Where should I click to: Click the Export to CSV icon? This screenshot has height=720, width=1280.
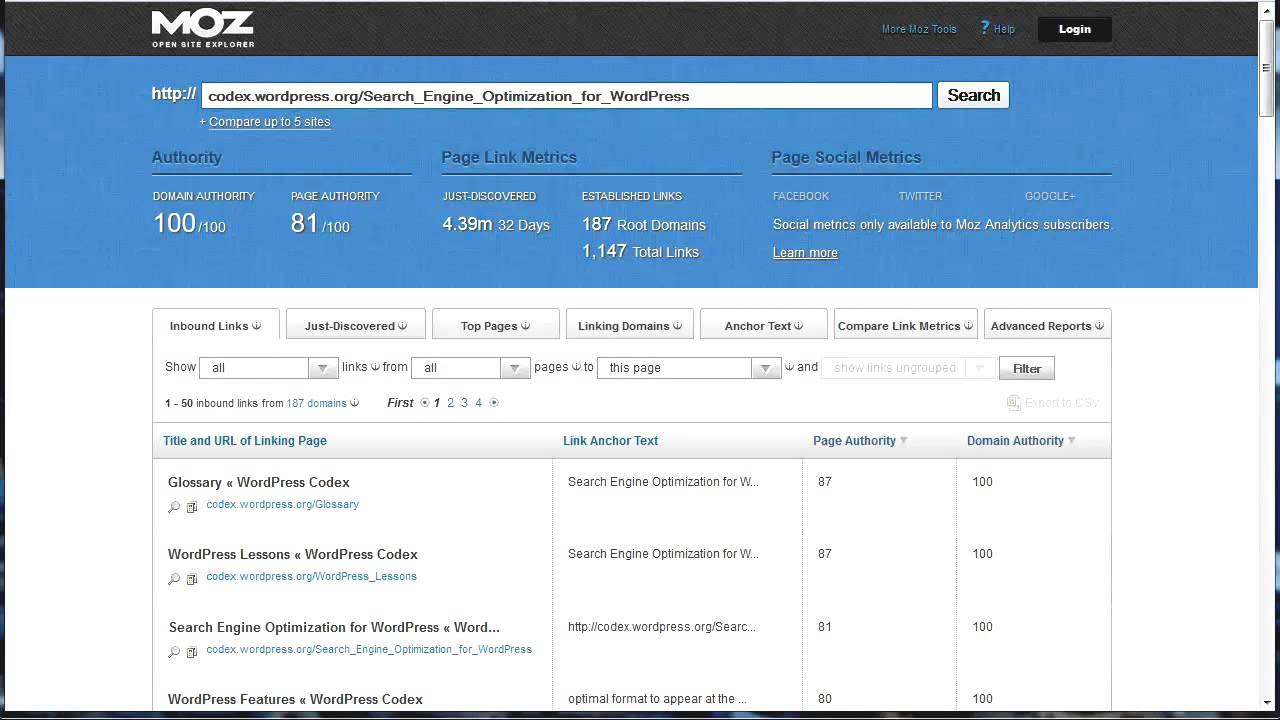[1014, 403]
